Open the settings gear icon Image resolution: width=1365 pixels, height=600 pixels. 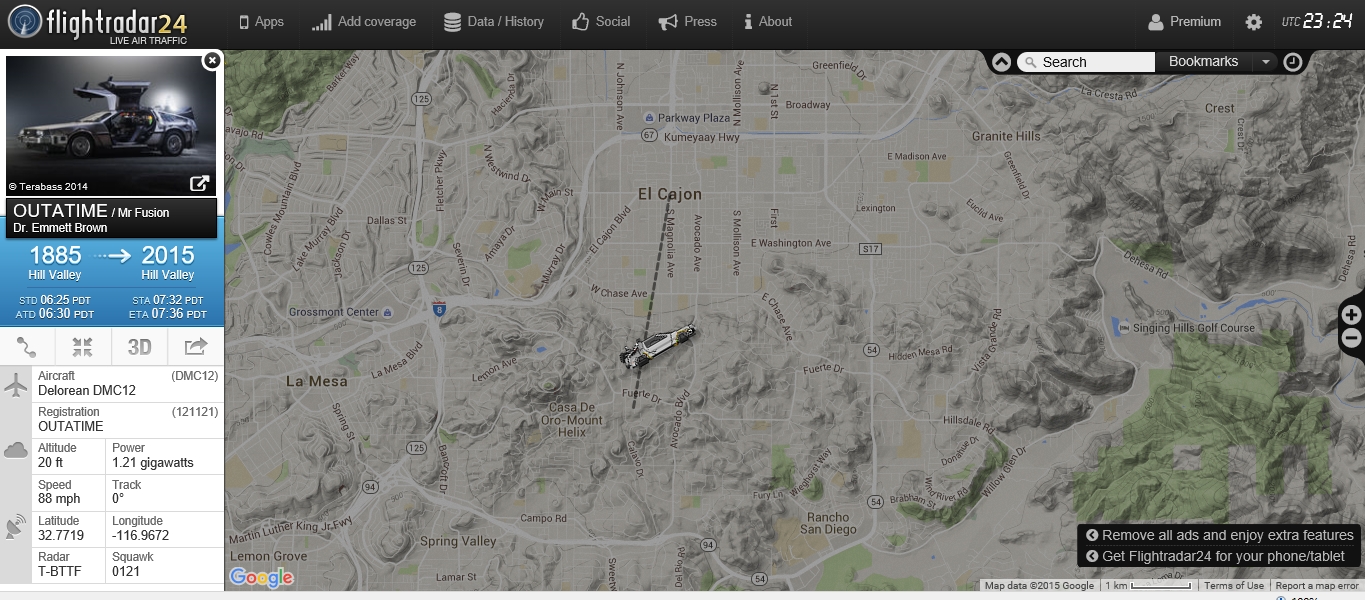click(1253, 22)
